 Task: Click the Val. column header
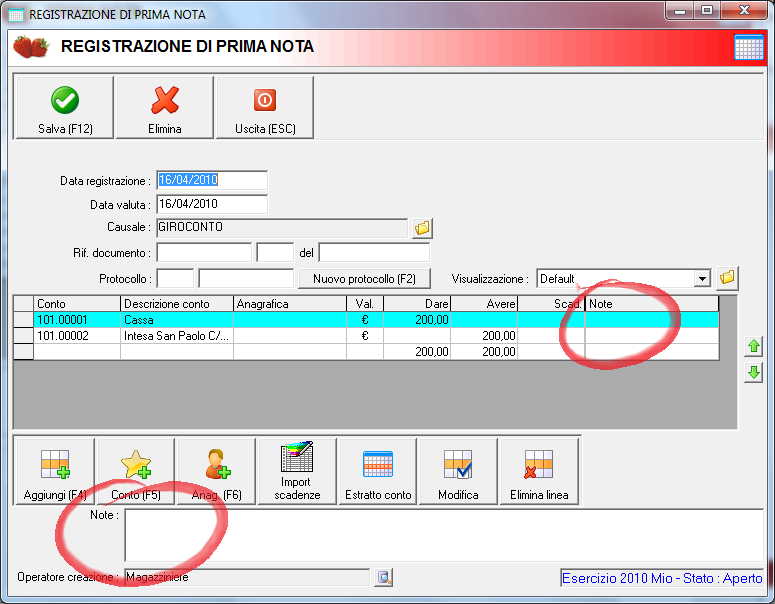(365, 303)
